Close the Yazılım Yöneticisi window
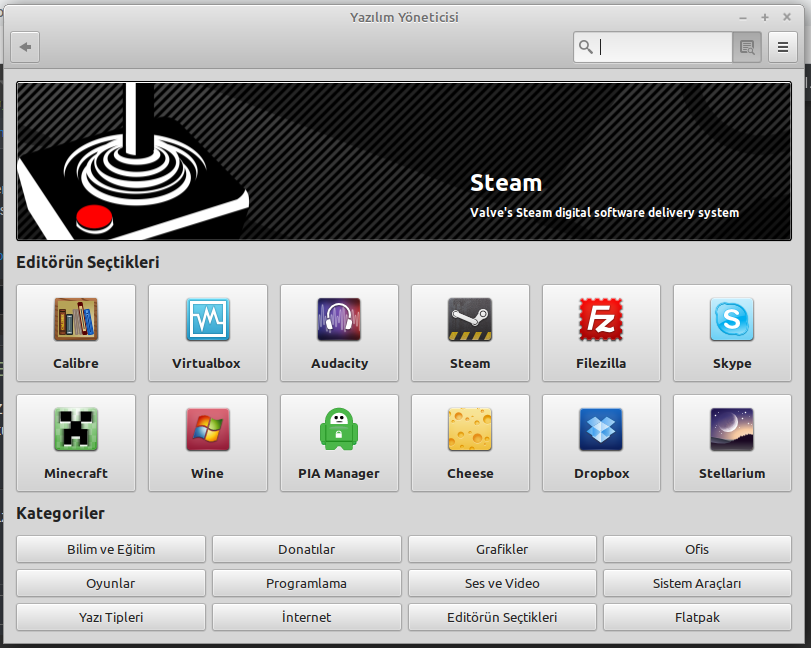Image resolution: width=811 pixels, height=648 pixels. [787, 17]
